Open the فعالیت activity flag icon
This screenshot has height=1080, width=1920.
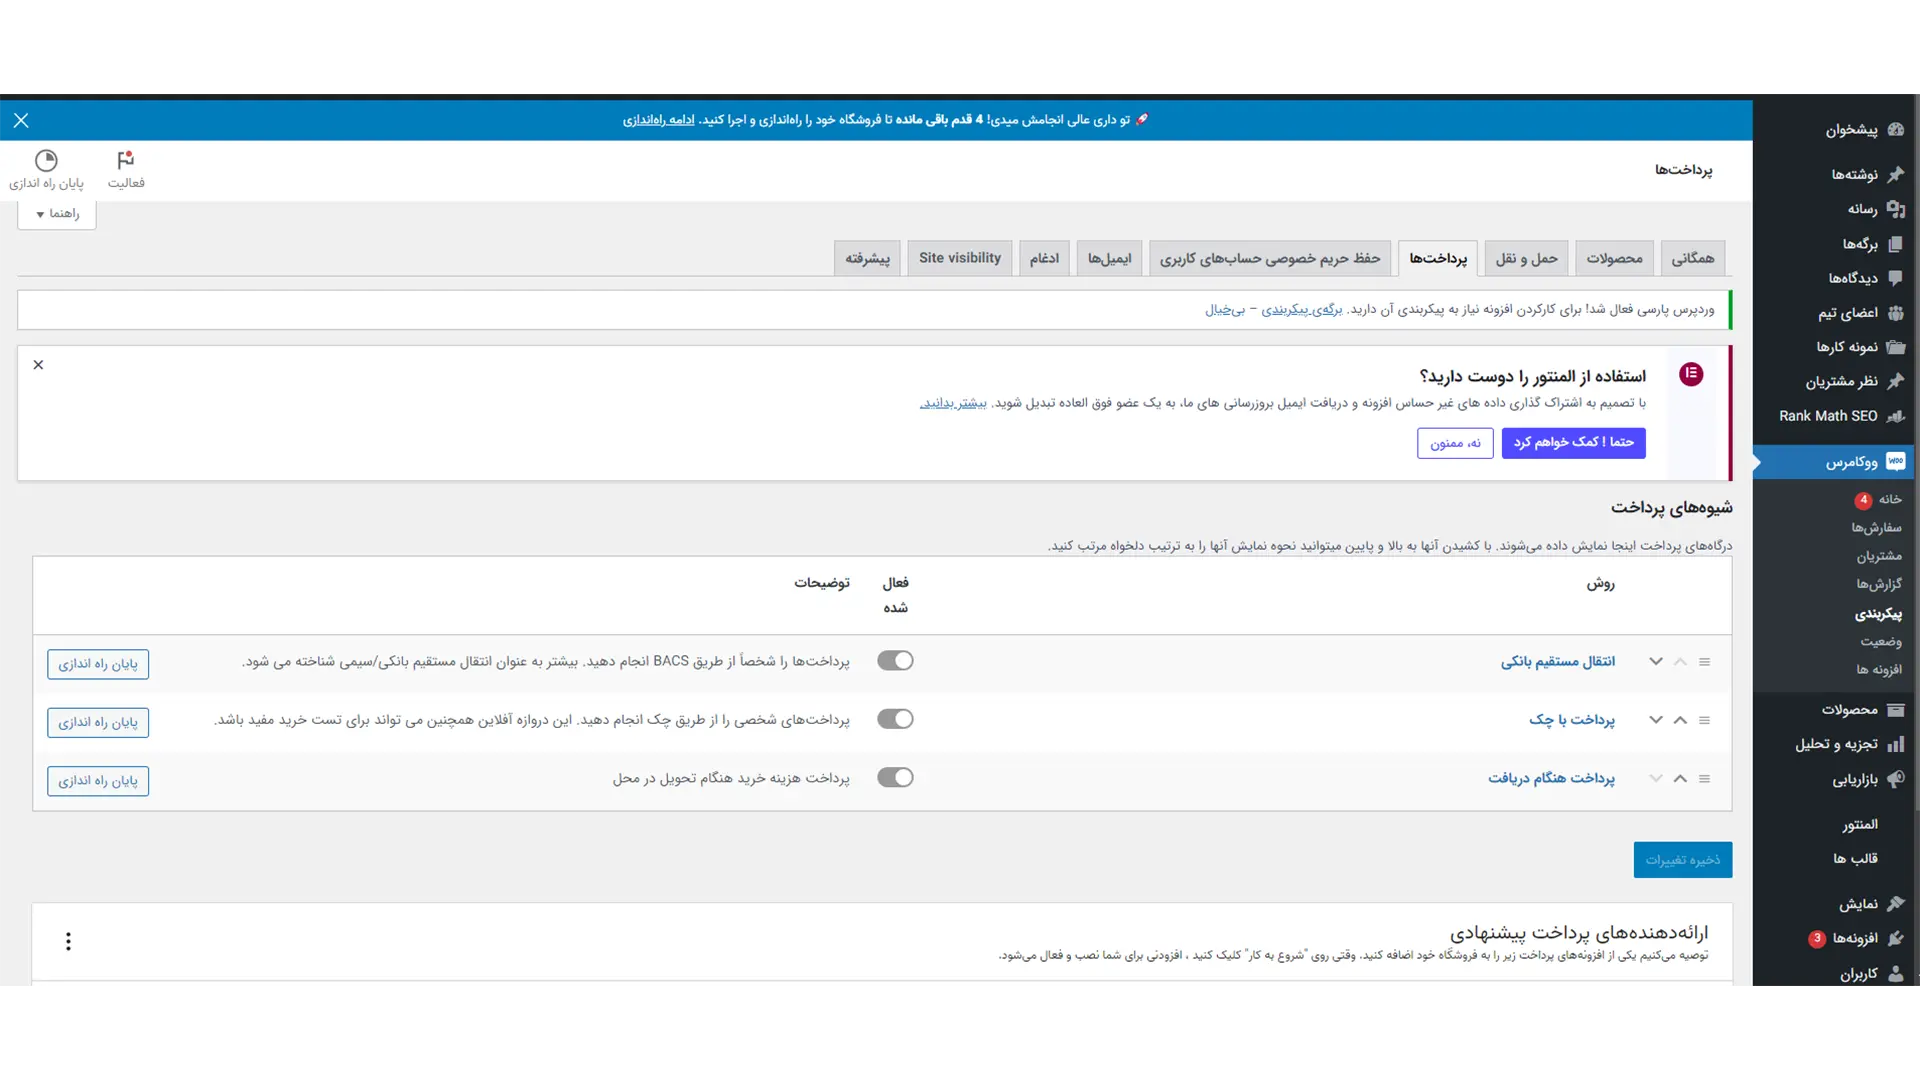pos(126,160)
